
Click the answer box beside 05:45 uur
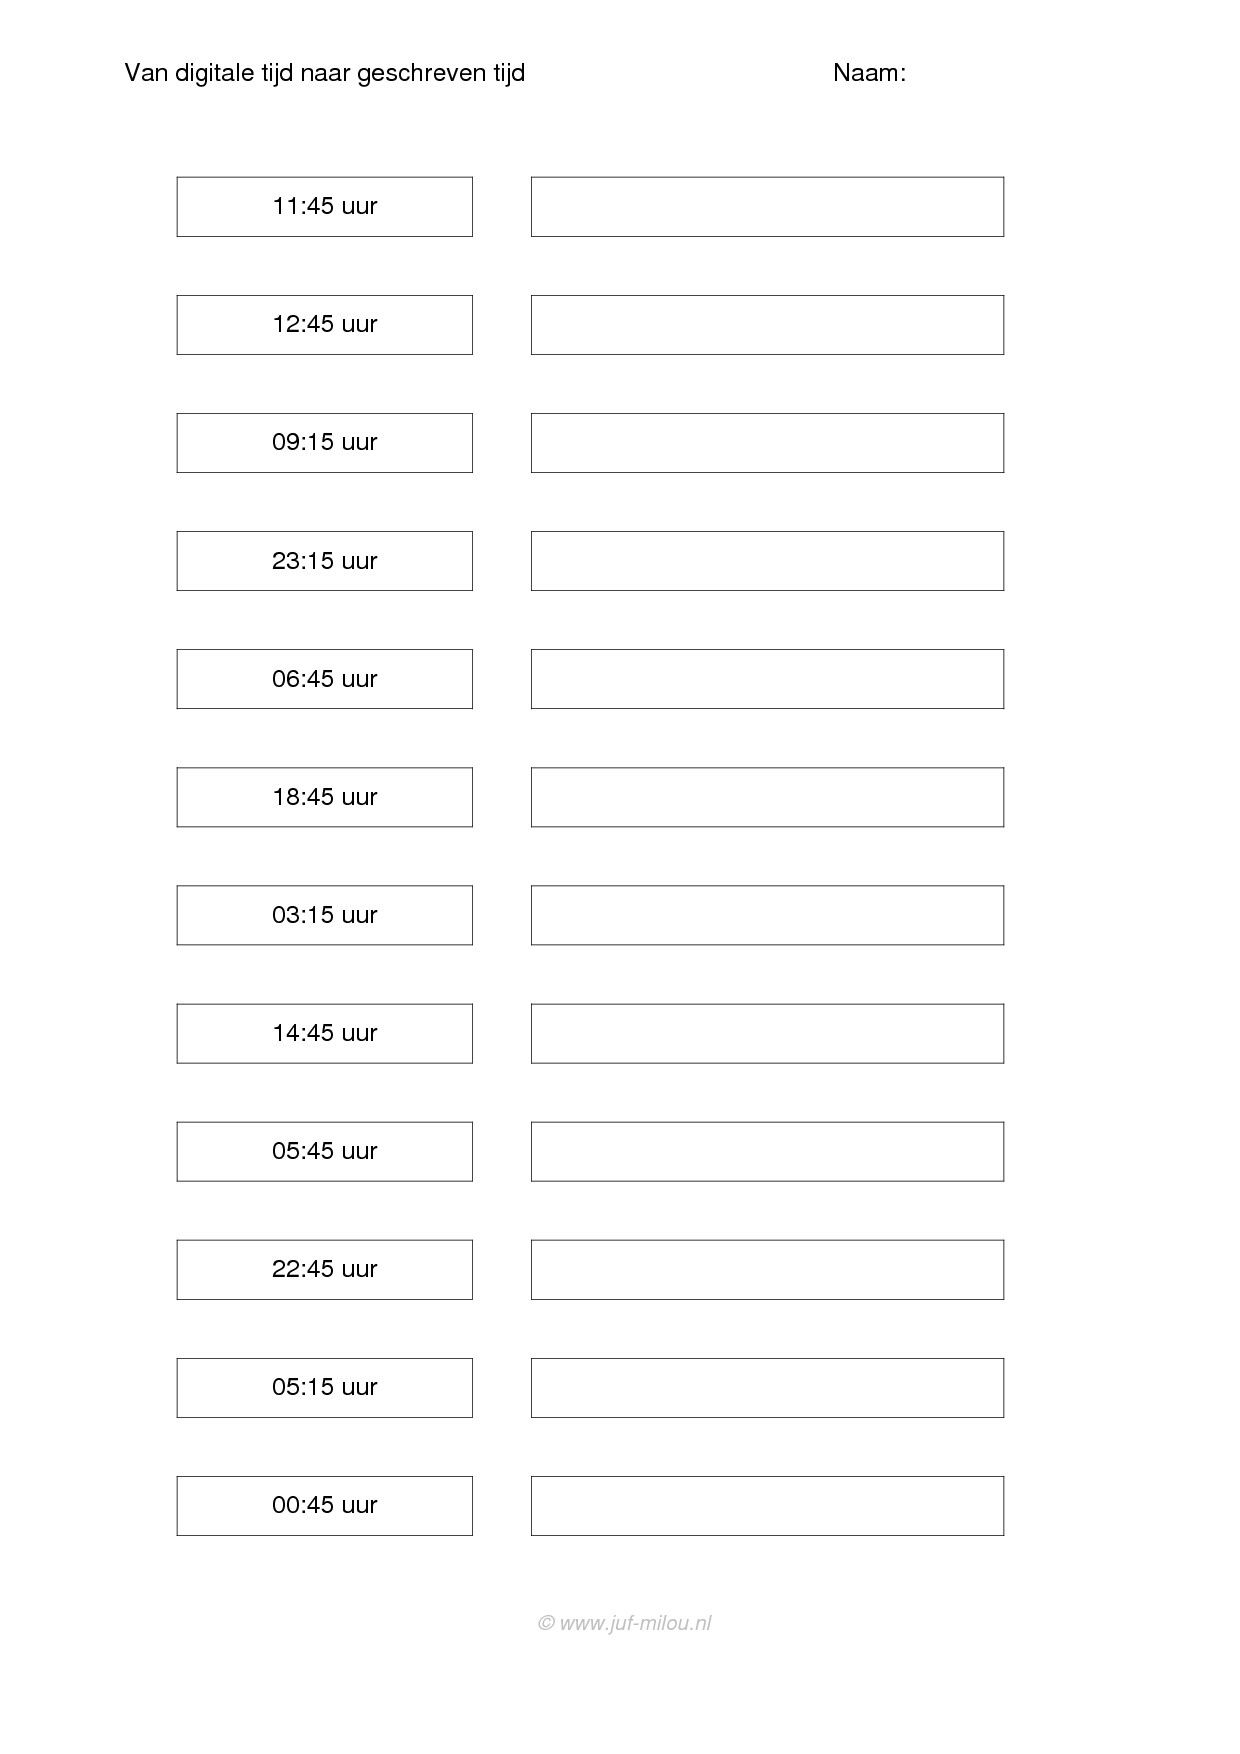pos(767,1151)
